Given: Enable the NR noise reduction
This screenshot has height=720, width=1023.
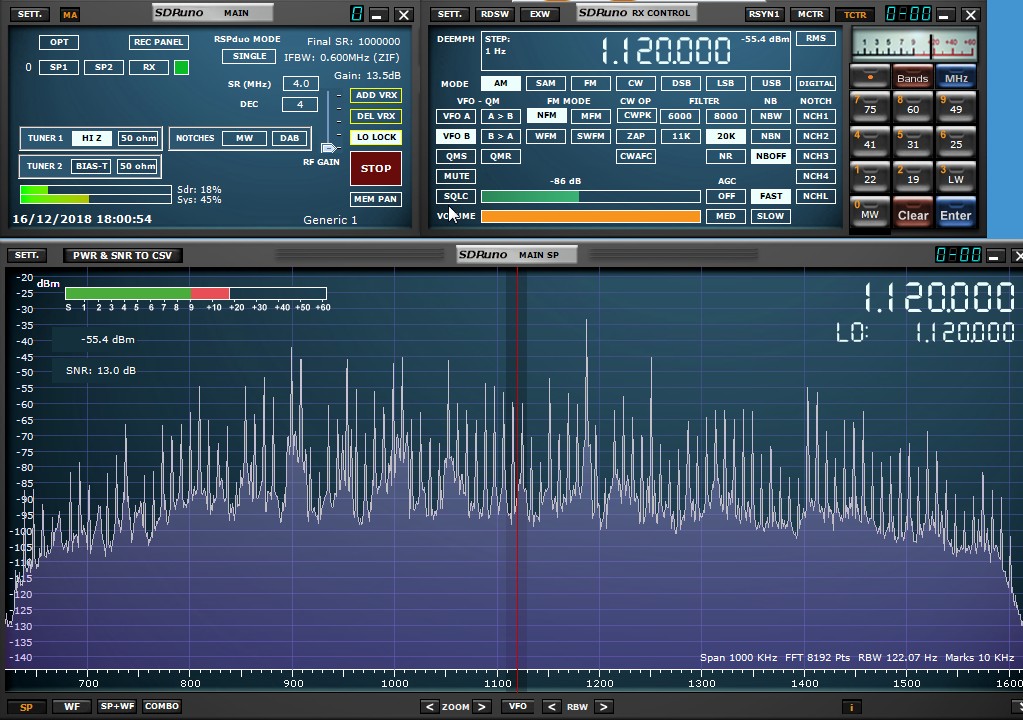Looking at the screenshot, I should 725,157.
